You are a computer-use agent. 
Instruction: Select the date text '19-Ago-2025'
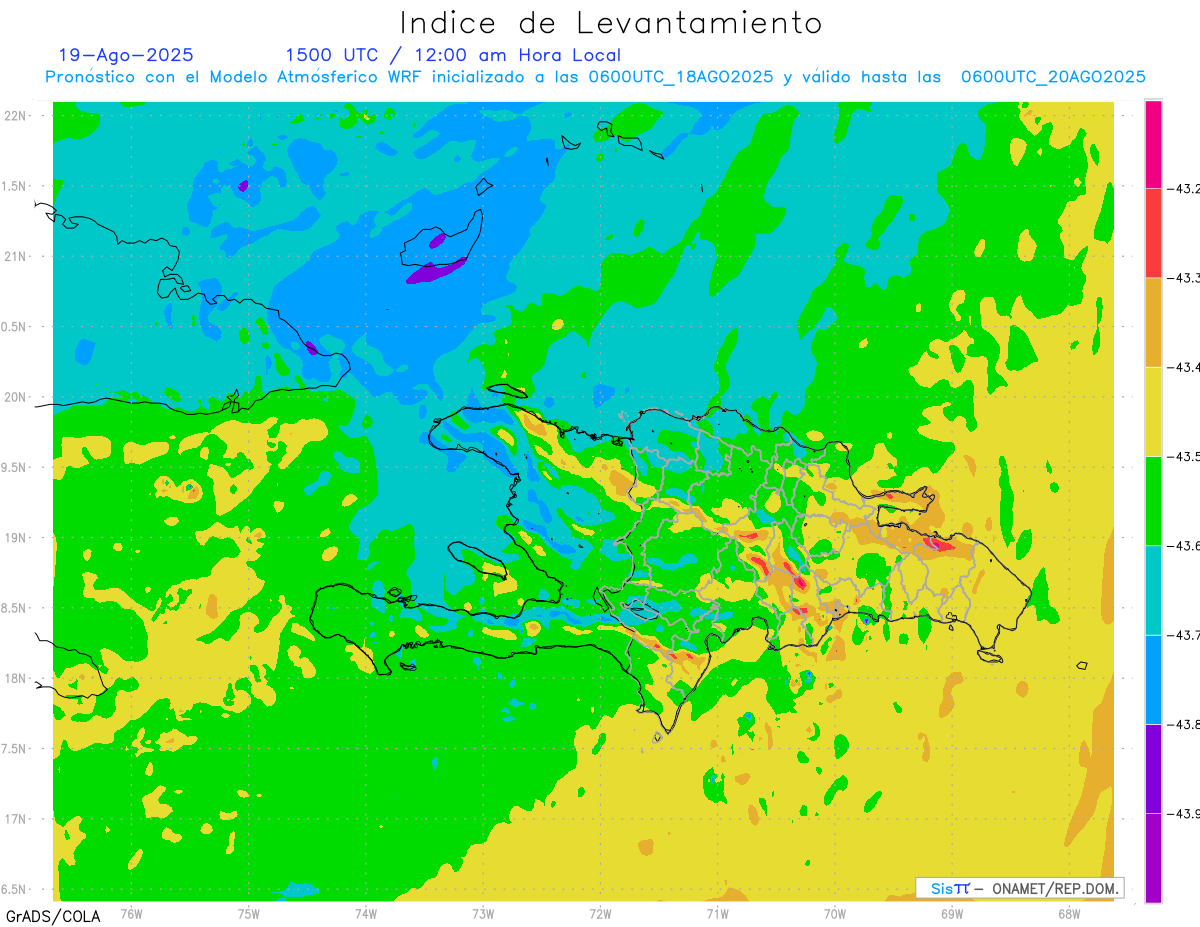[x=126, y=55]
